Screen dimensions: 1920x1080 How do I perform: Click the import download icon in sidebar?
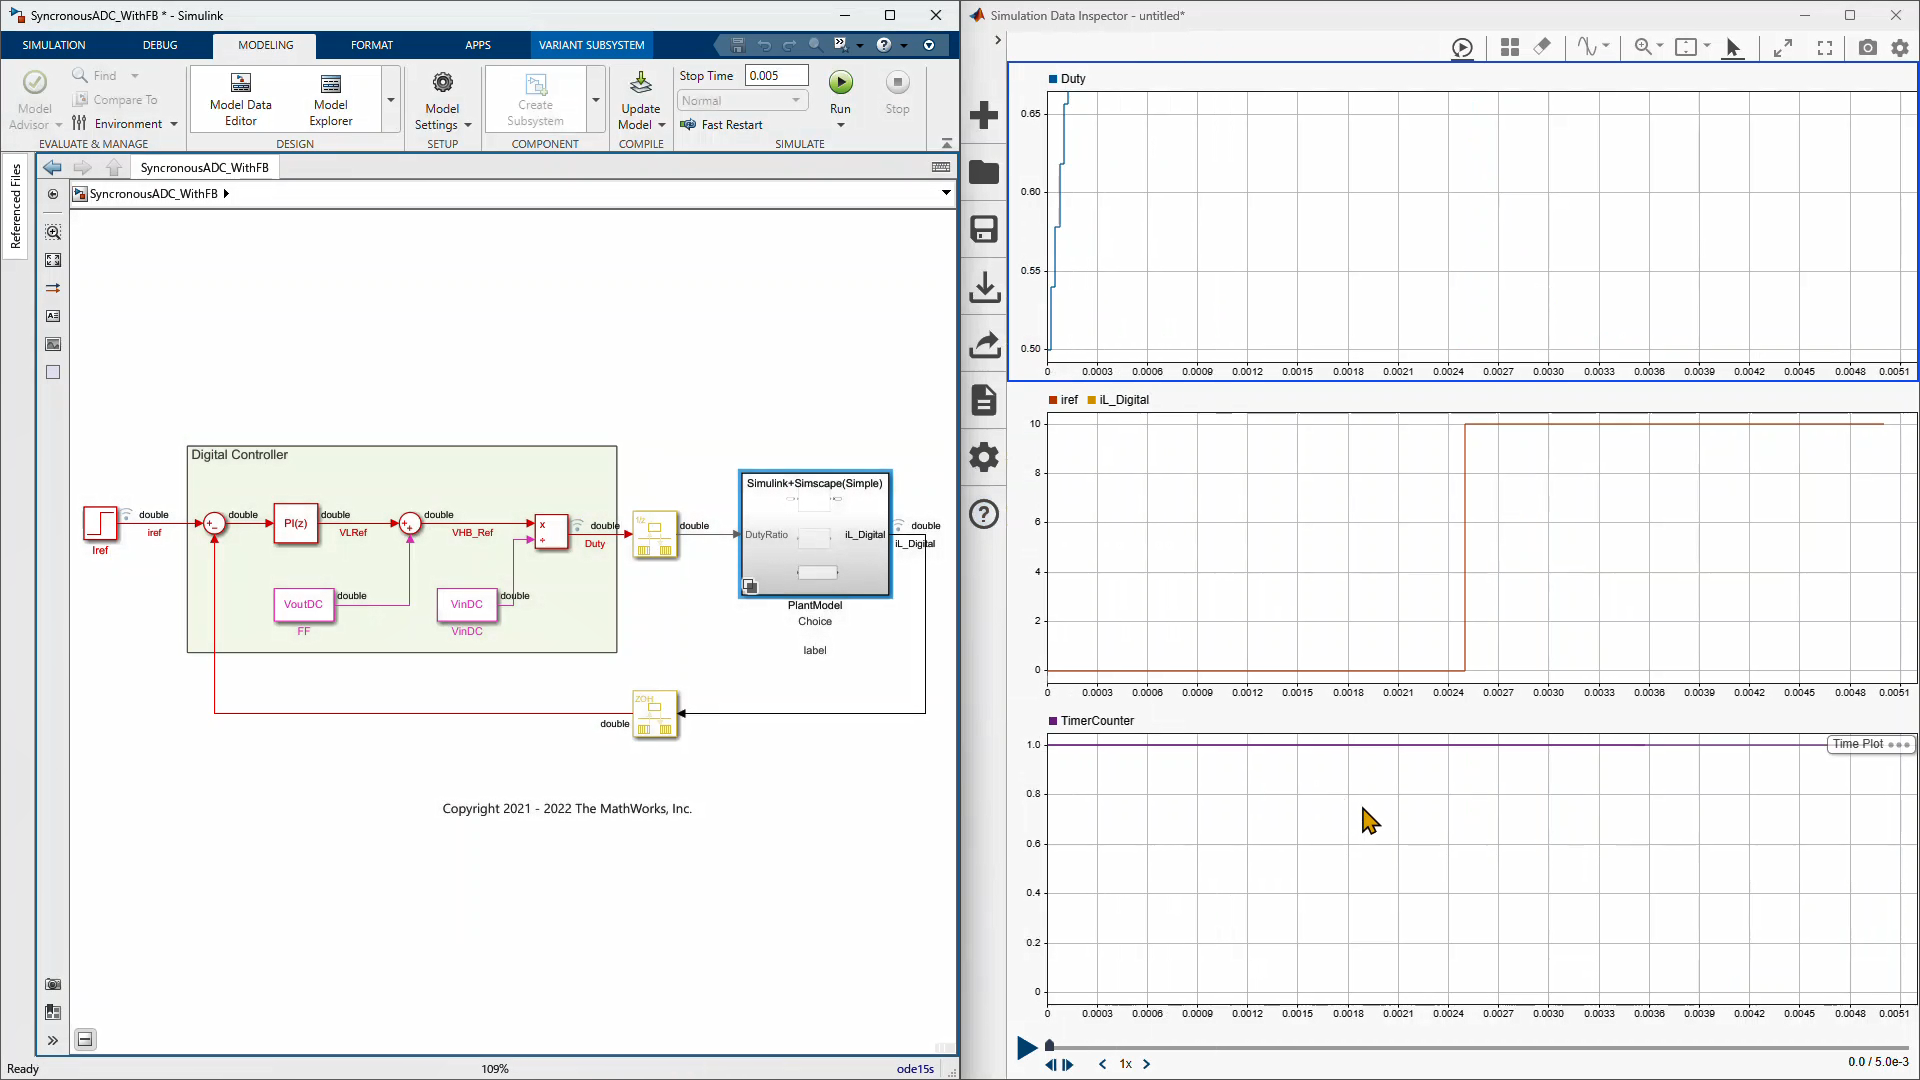coord(984,287)
